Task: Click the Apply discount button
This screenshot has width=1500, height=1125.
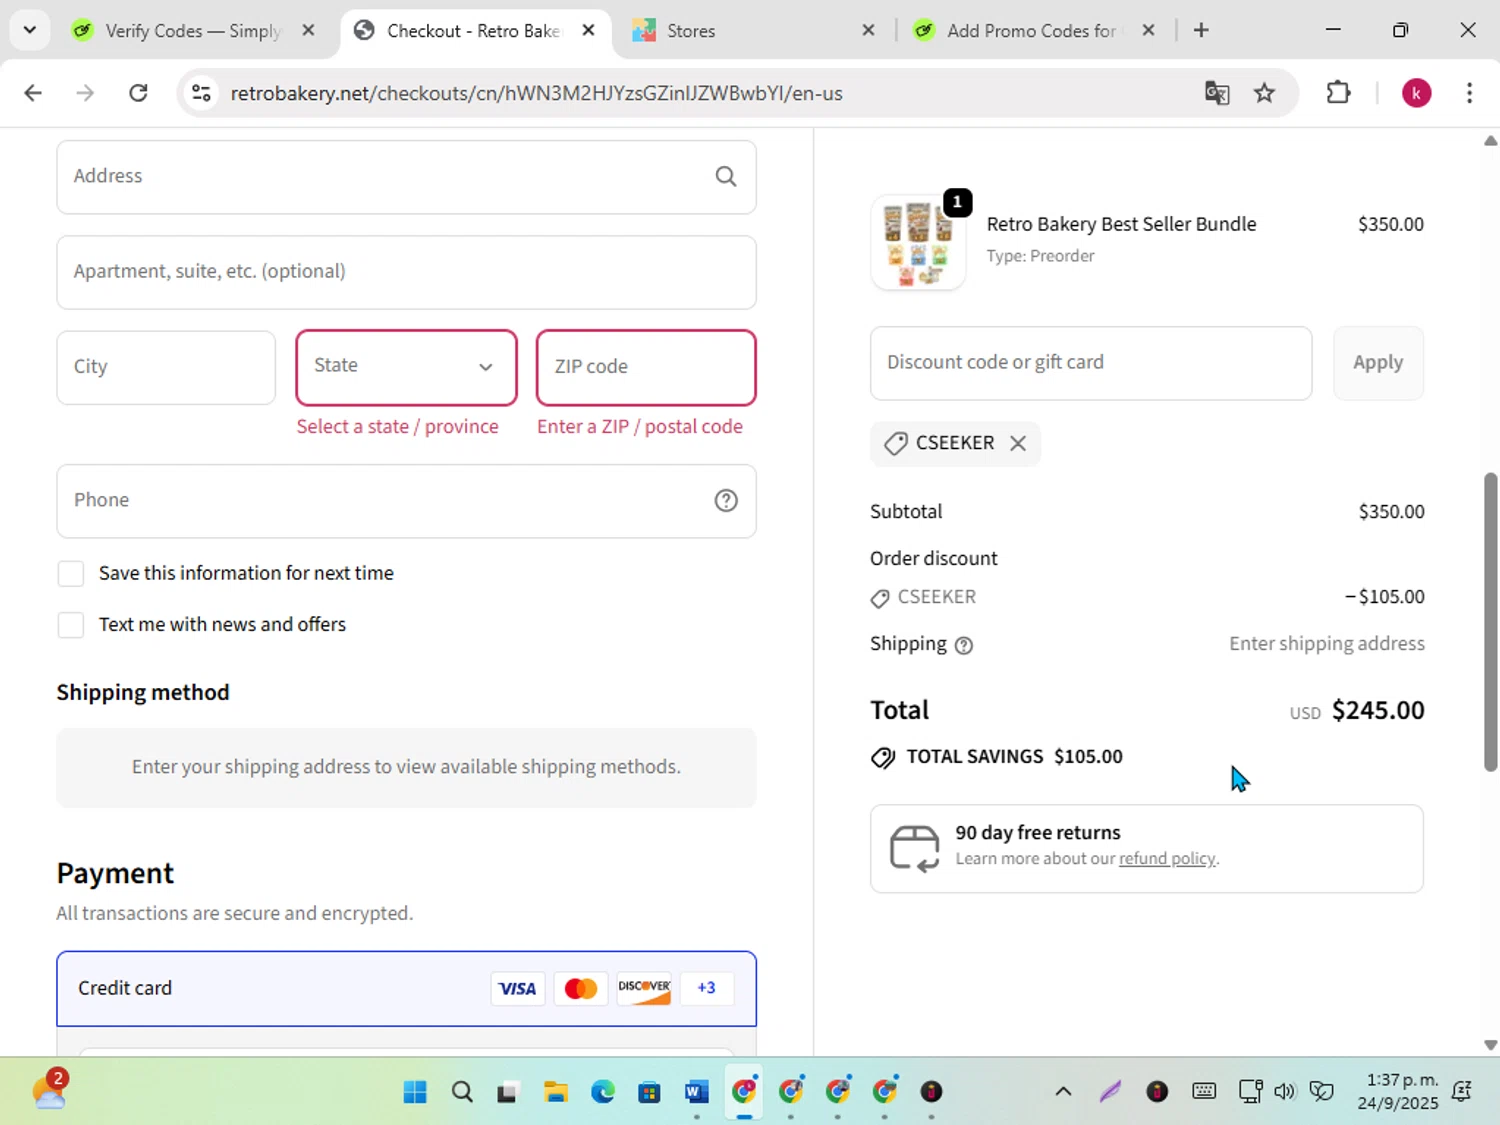Action: (1378, 363)
